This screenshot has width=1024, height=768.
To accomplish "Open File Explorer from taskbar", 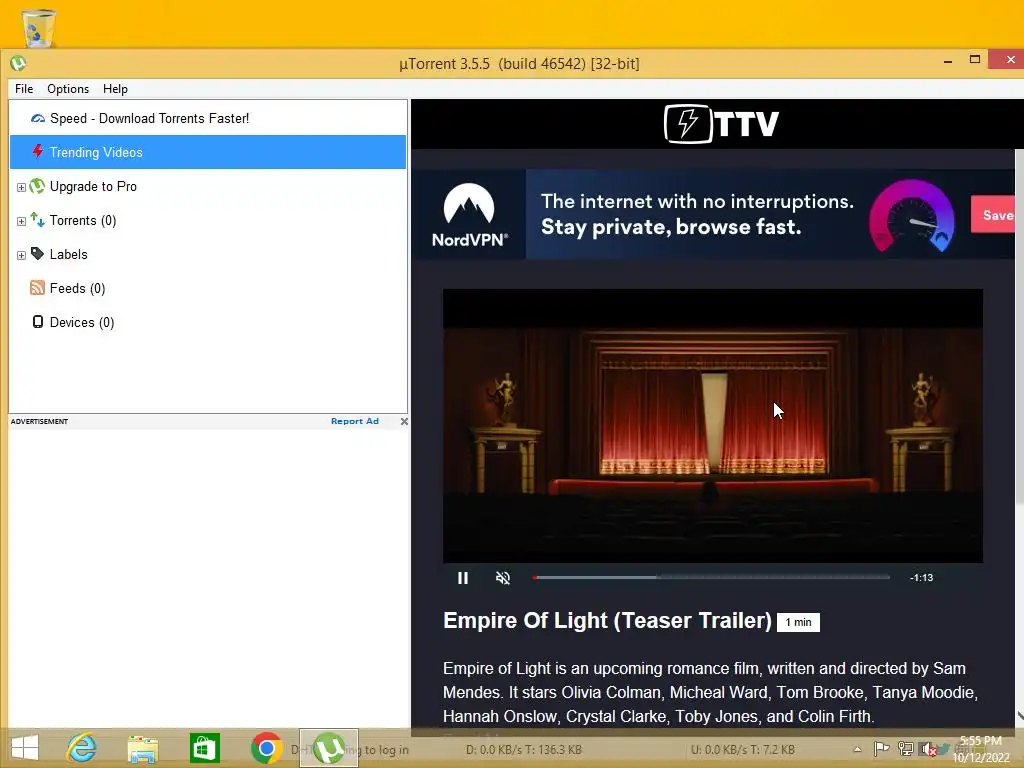I will click(x=142, y=748).
